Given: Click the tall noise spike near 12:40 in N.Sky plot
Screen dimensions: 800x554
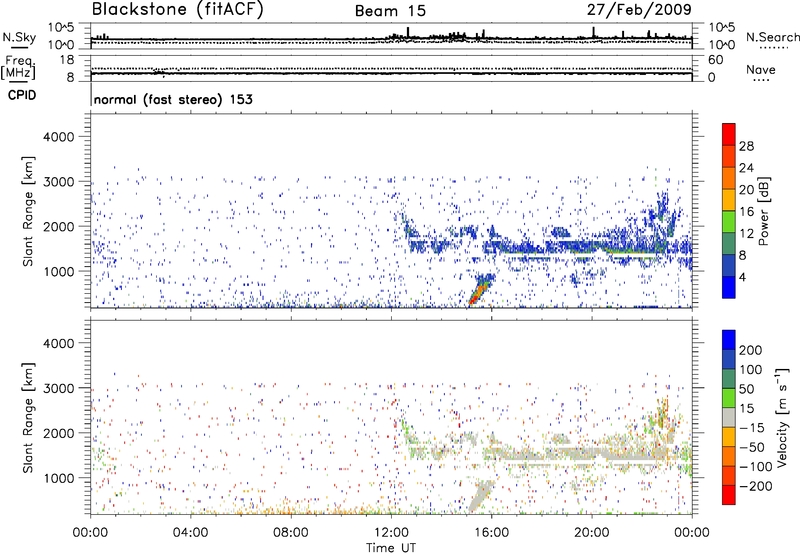Looking at the screenshot, I should click(408, 32).
